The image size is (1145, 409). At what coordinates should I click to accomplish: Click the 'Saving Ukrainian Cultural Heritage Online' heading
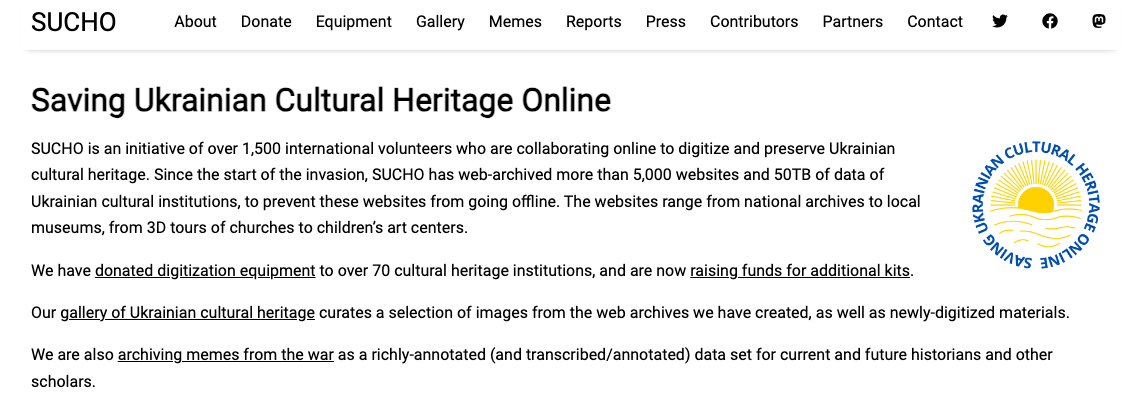coord(321,101)
